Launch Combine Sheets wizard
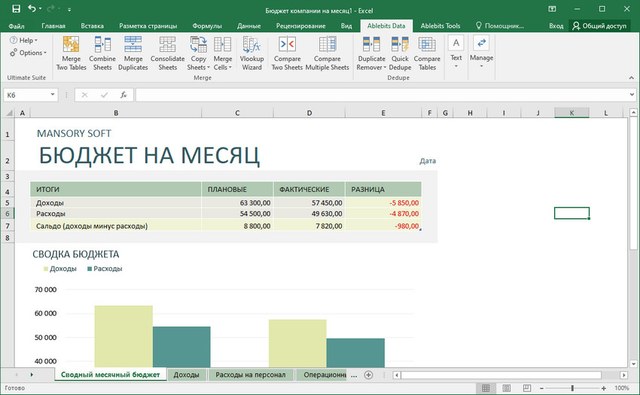Screen dimensions: 640x395 click(x=102, y=53)
